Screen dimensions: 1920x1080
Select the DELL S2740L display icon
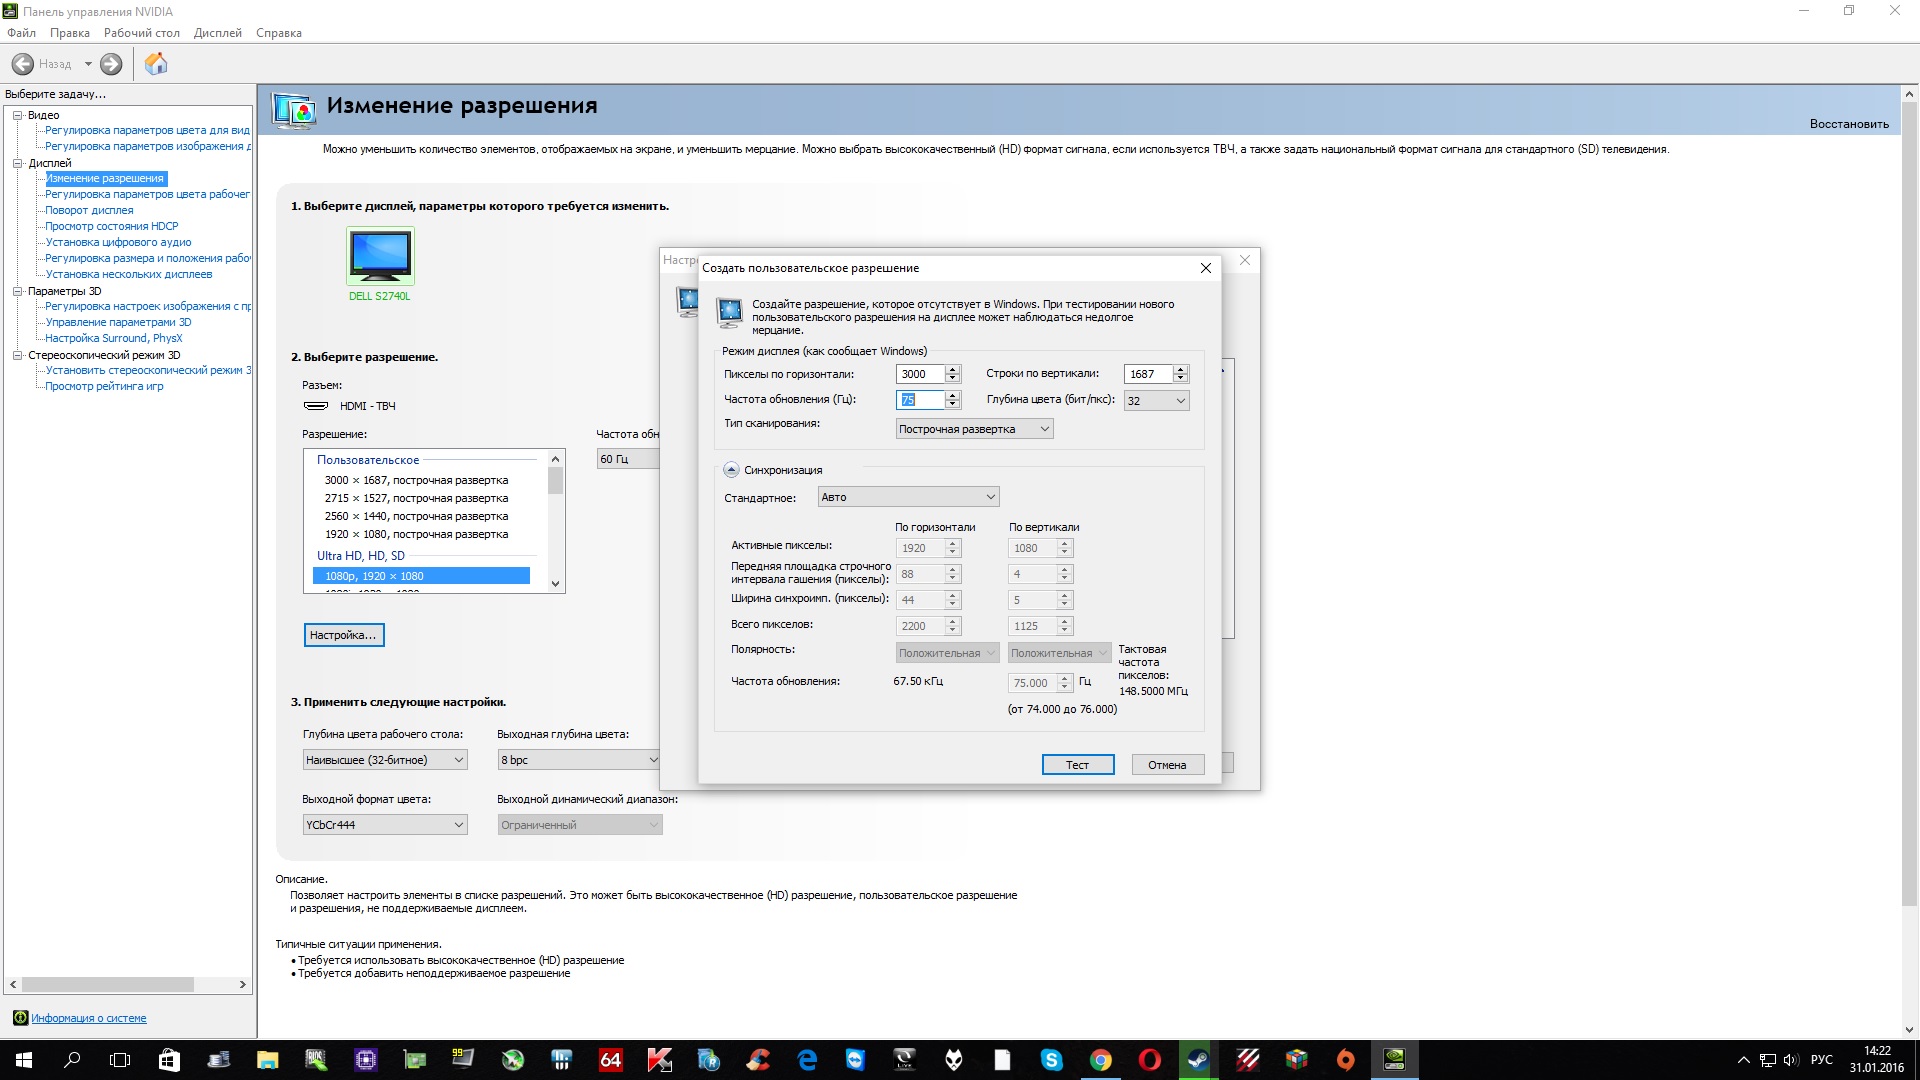click(380, 256)
